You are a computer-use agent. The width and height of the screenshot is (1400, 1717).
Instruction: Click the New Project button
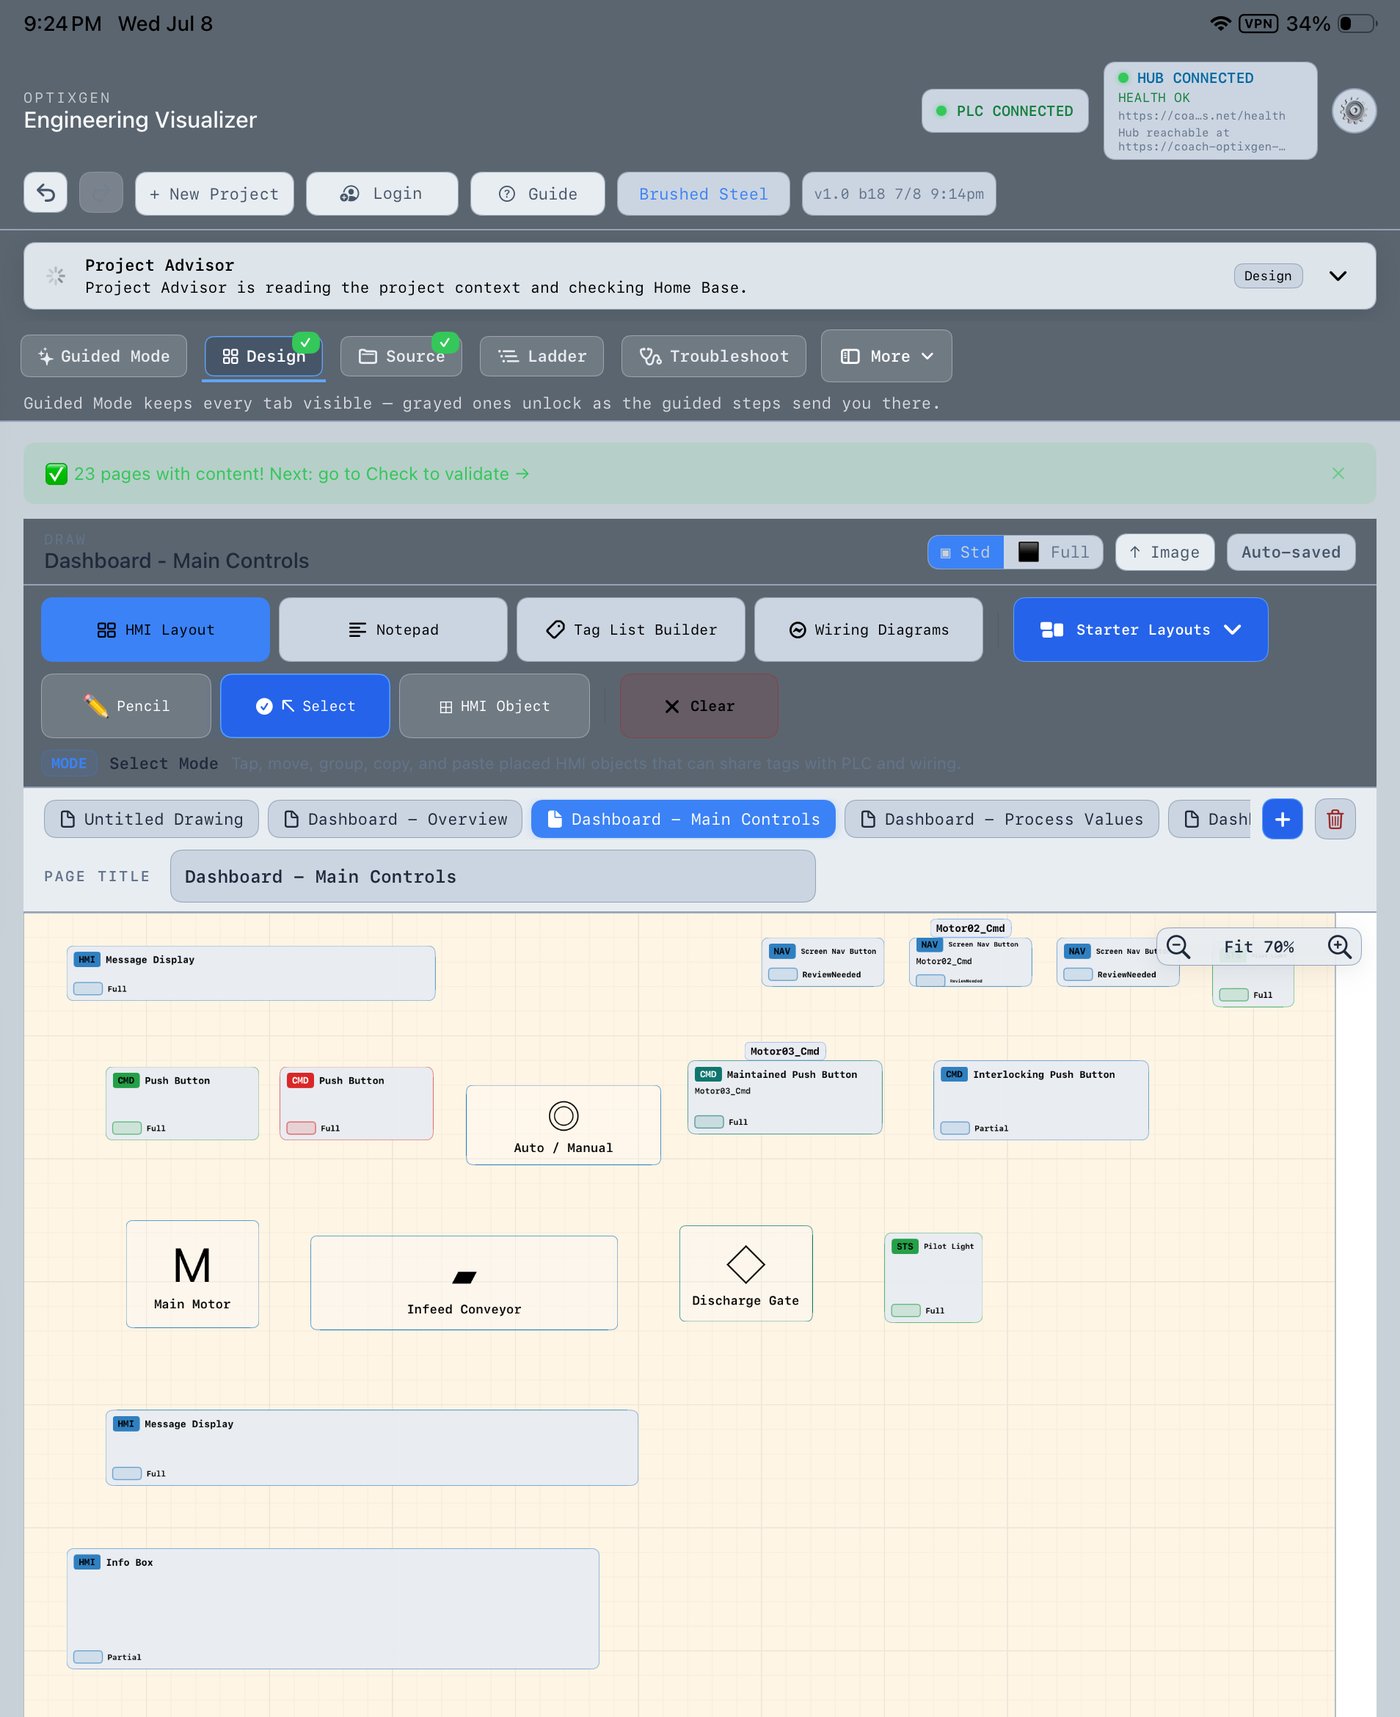[x=214, y=194]
